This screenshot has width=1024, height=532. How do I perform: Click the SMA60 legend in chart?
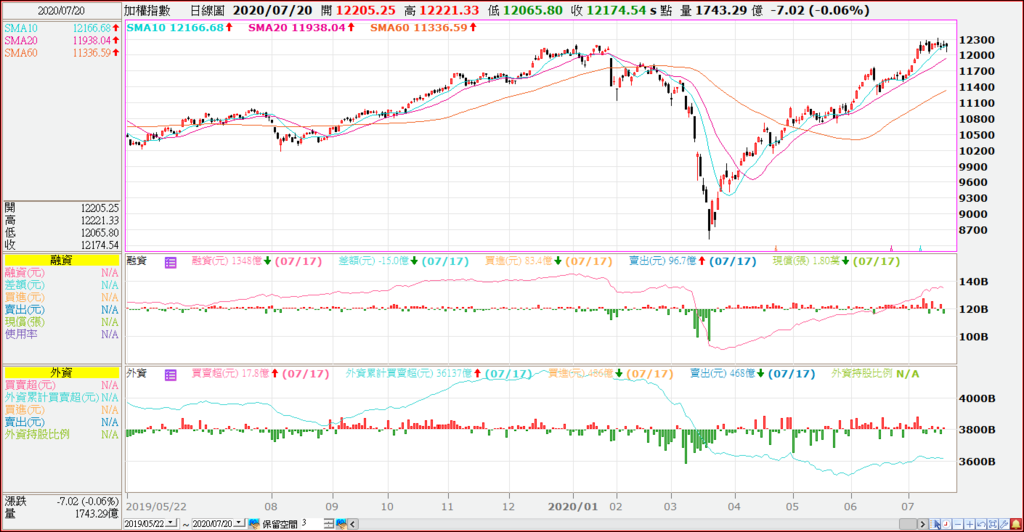pos(423,27)
